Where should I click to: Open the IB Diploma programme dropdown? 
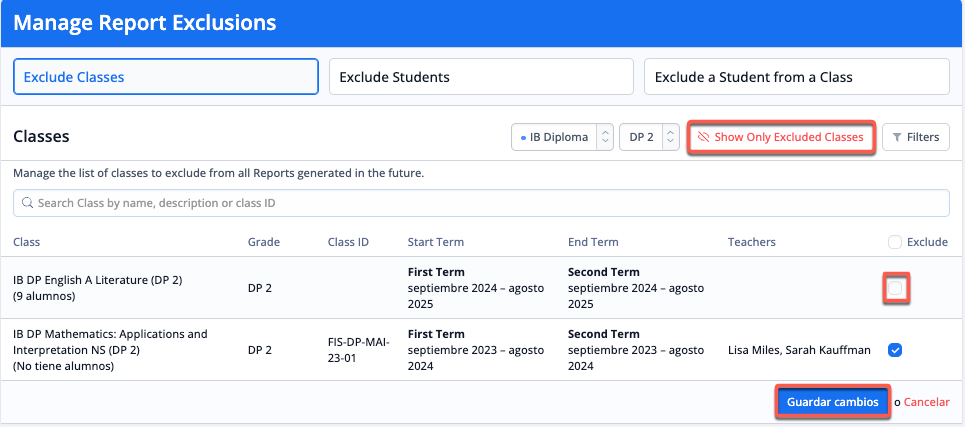coord(562,137)
